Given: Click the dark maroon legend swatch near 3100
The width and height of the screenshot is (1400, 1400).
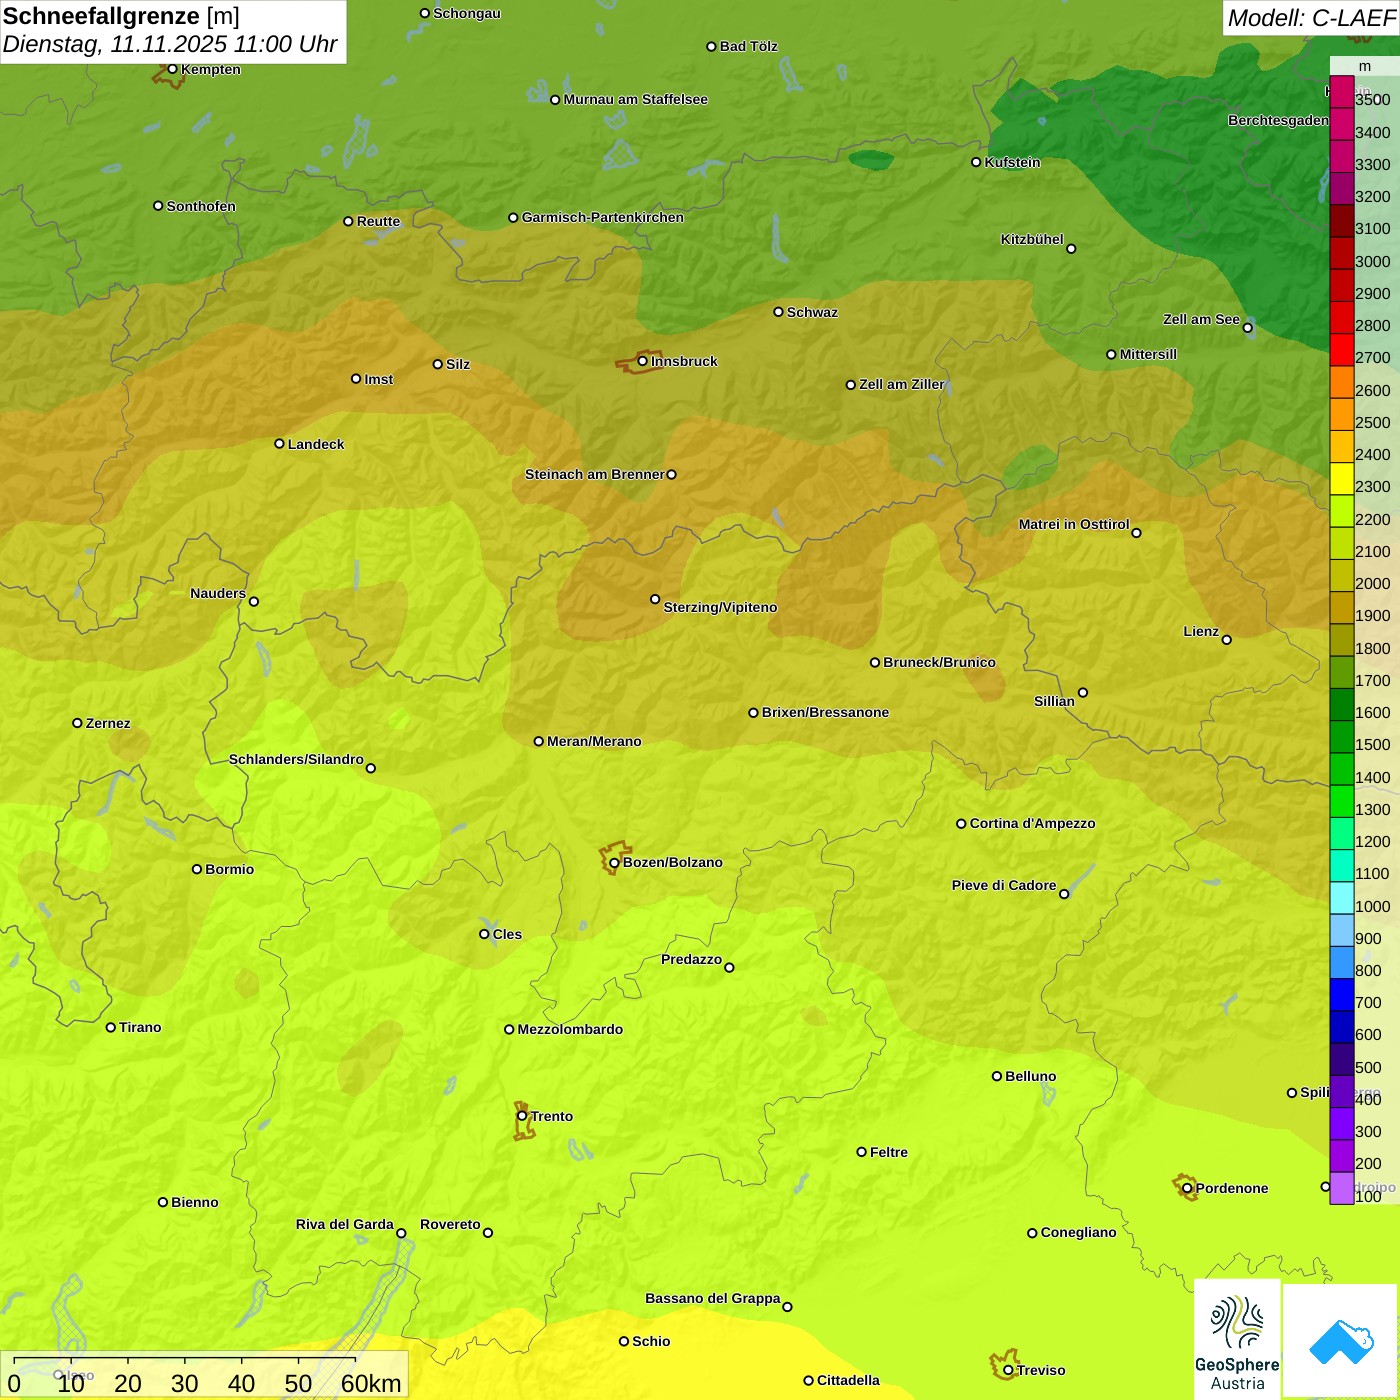Looking at the screenshot, I should point(1341,221).
